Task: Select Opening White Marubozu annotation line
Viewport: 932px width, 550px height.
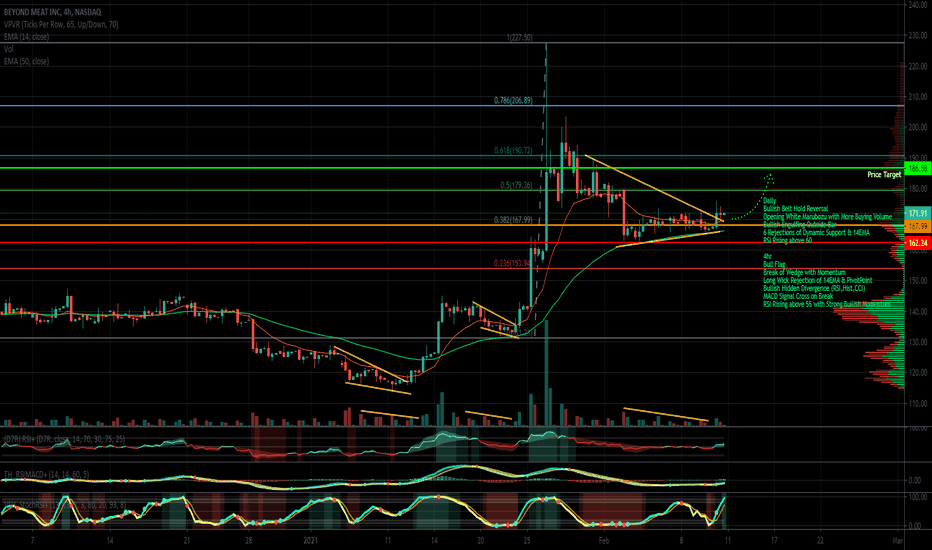Action: coord(827,217)
